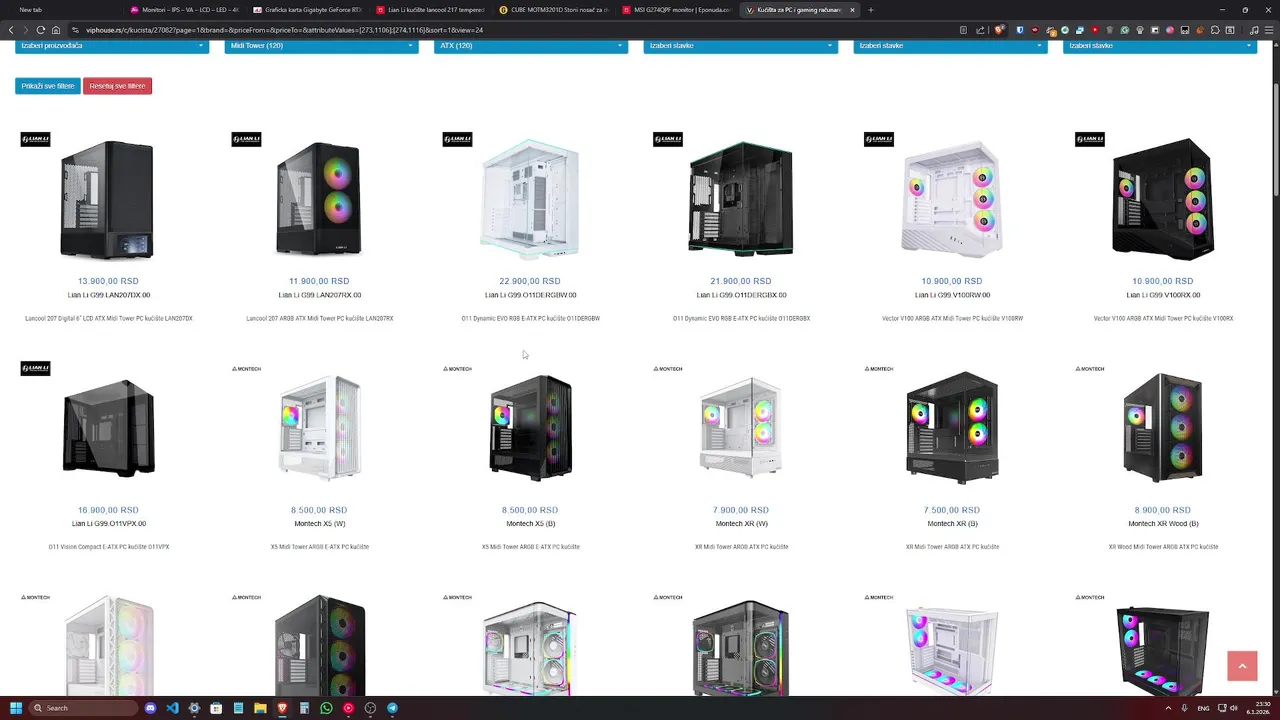The width and height of the screenshot is (1280, 720).
Task: Open the browser hamburger menu
Action: point(1269,30)
